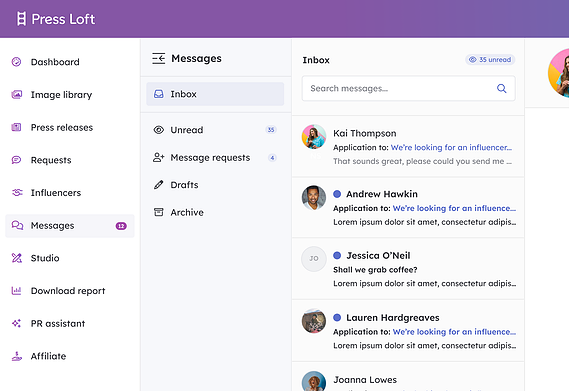
Task: Open Andrew Hawkin's message
Action: [408, 207]
